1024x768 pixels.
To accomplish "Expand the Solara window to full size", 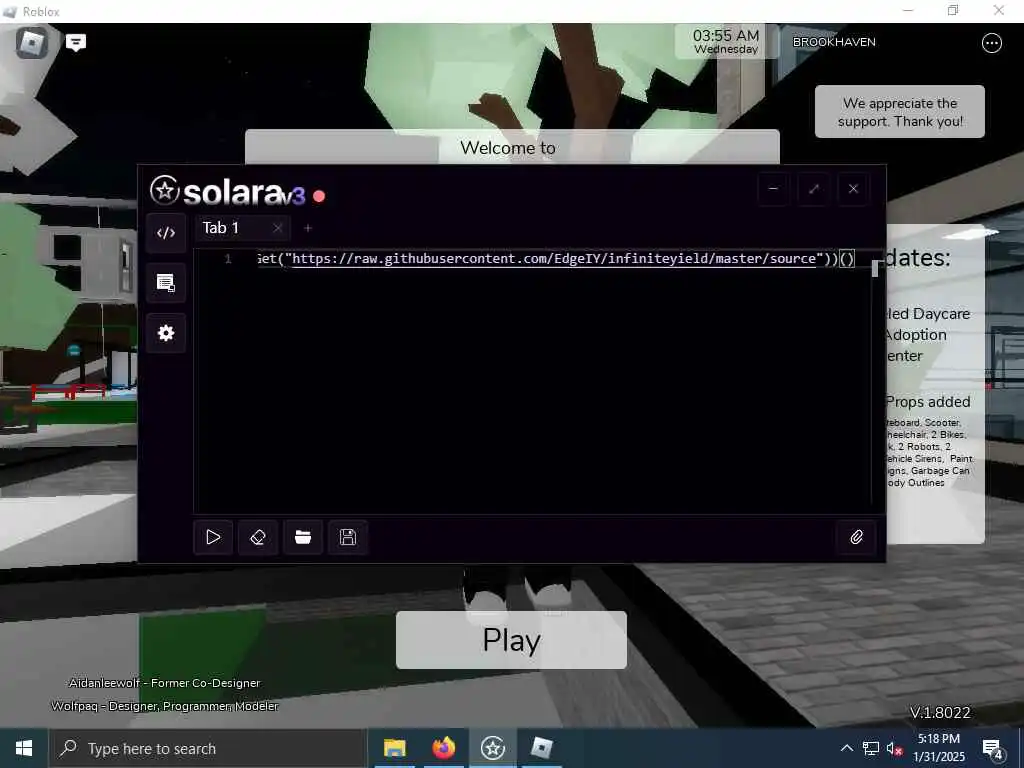I will coord(813,189).
